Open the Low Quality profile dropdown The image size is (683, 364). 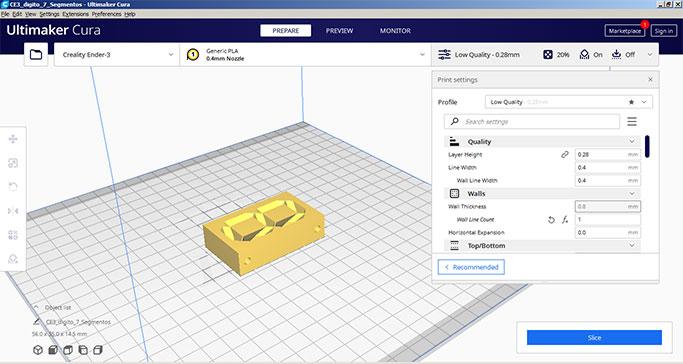(x=569, y=102)
